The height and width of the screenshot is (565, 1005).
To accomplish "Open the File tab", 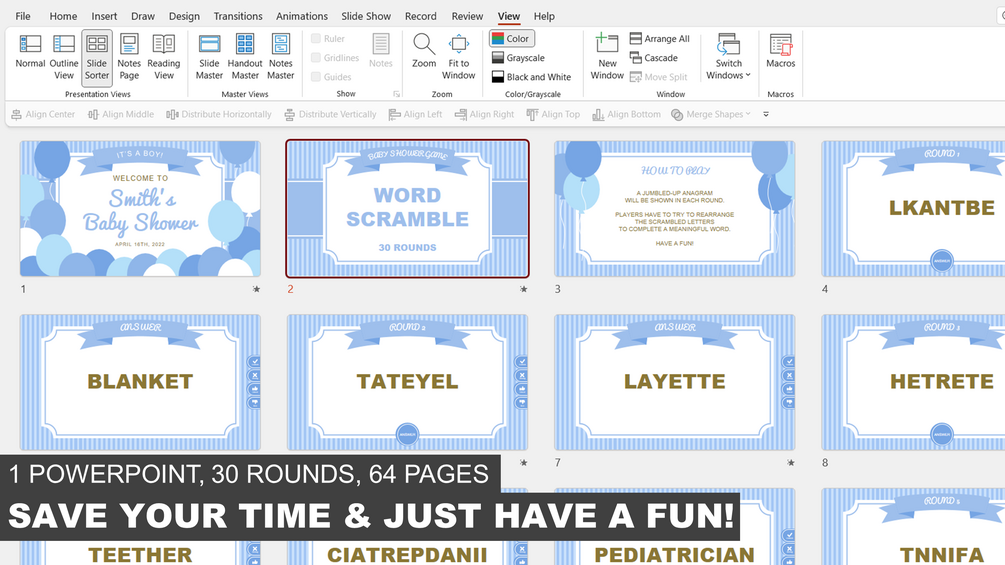I will pos(22,16).
